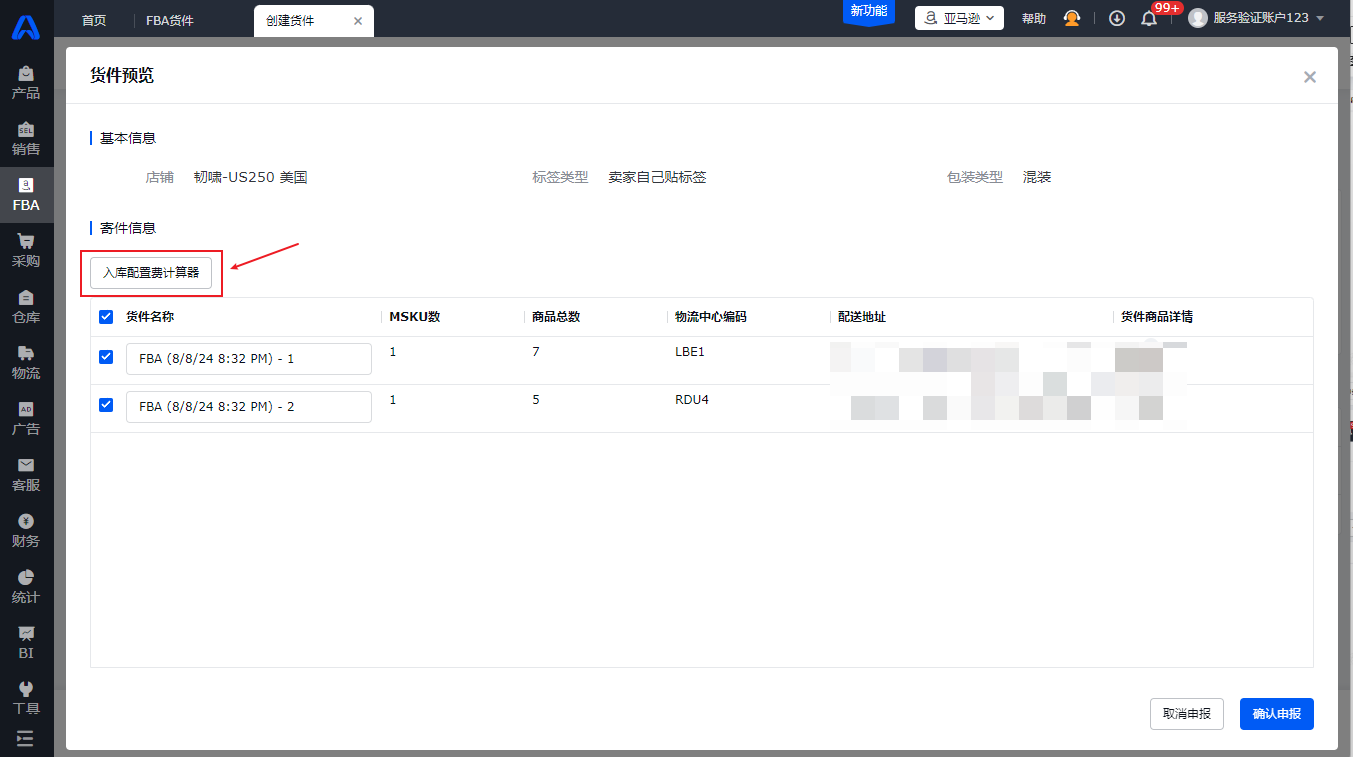This screenshot has height=757, width=1353.
Task: Click 确认申报 button
Action: pyautogui.click(x=1277, y=714)
